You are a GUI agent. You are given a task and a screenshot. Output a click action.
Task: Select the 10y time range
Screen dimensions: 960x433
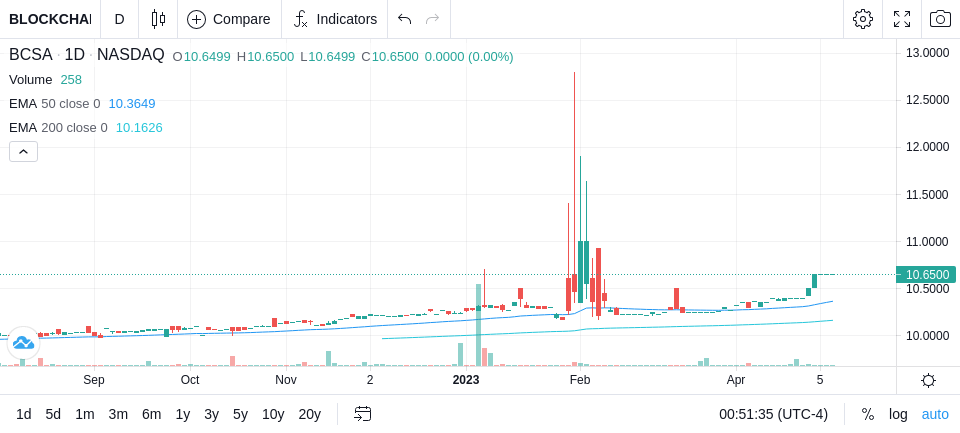point(273,415)
